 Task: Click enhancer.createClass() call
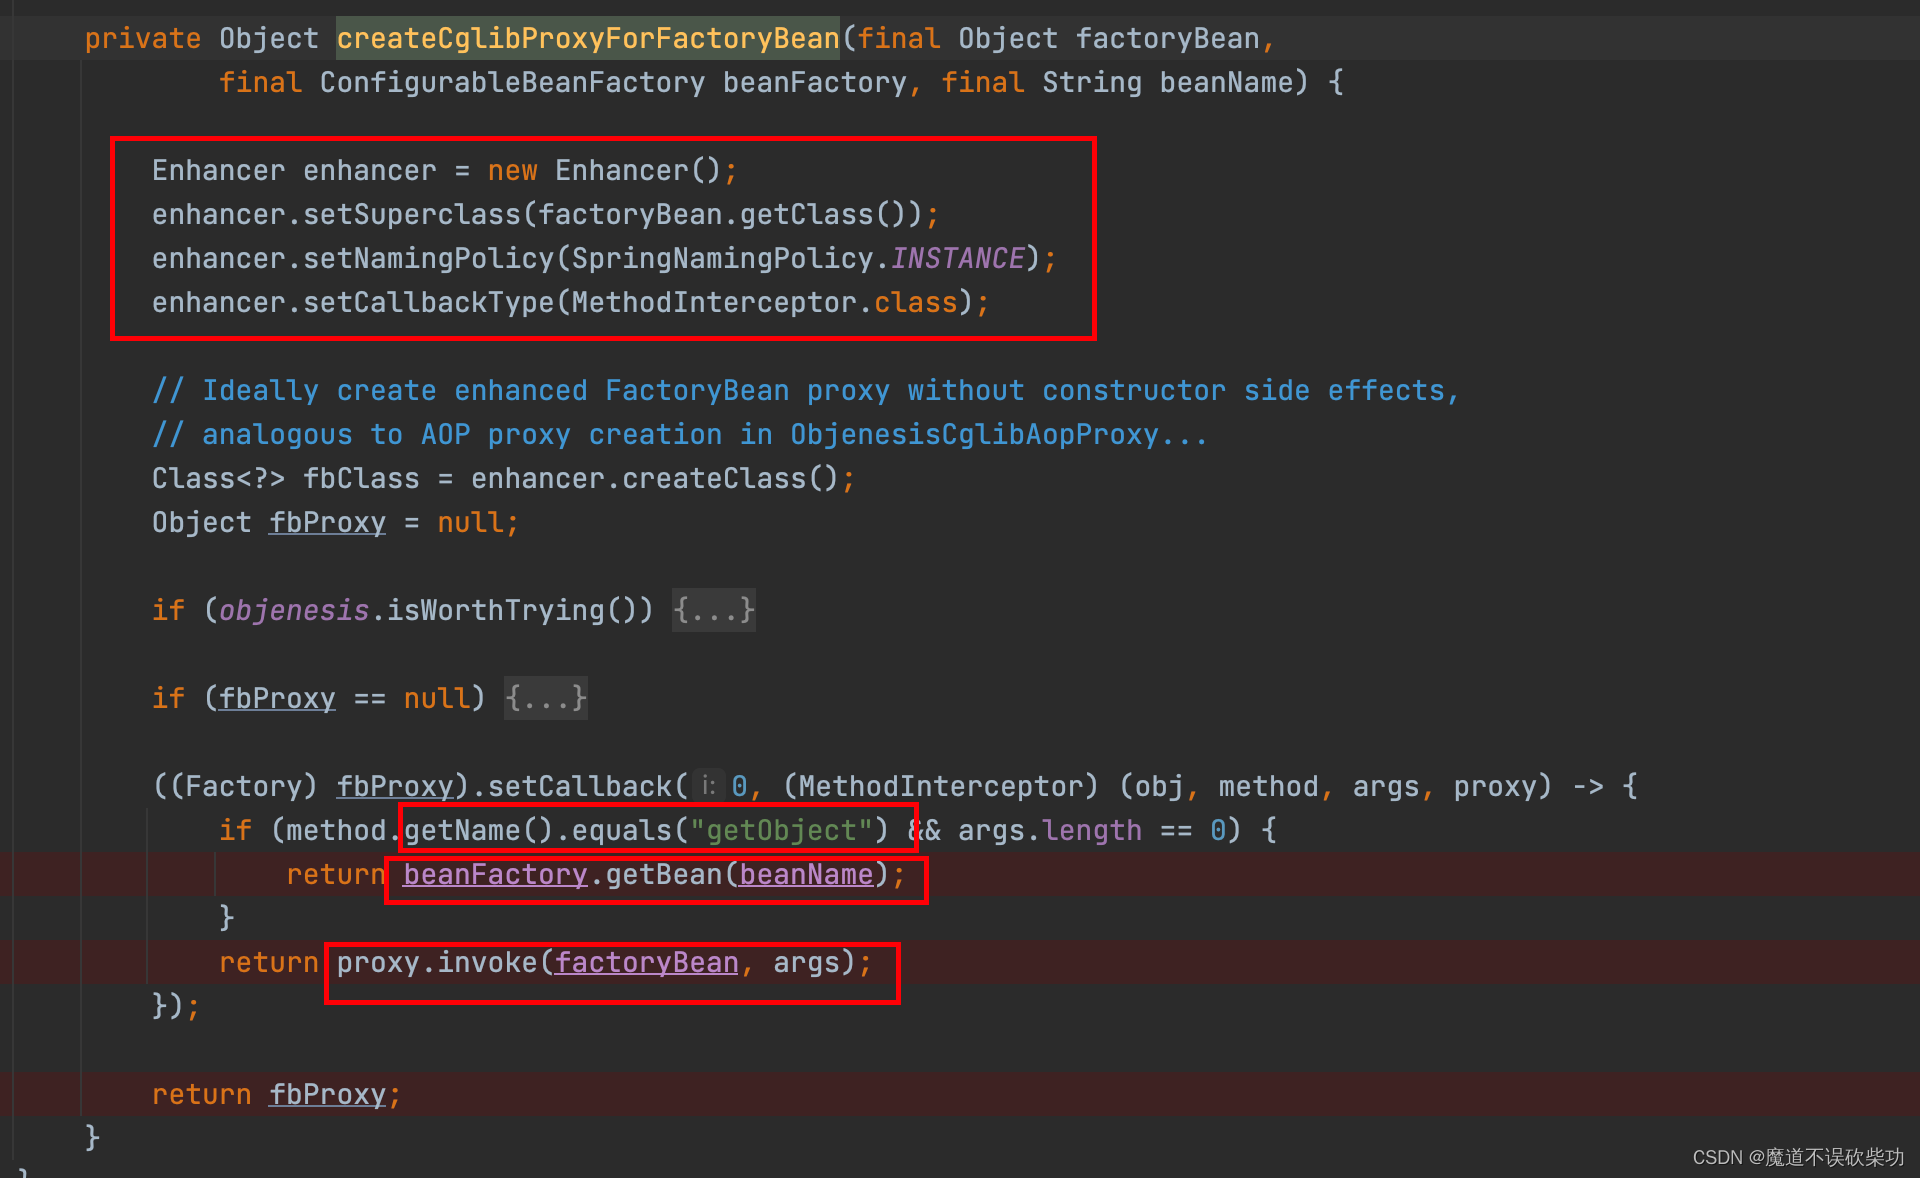pos(654,479)
